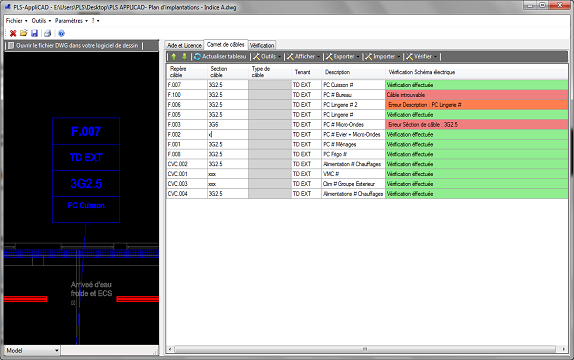Select the F.007 cable row cell
This screenshot has height=360, width=574.
click(187, 85)
